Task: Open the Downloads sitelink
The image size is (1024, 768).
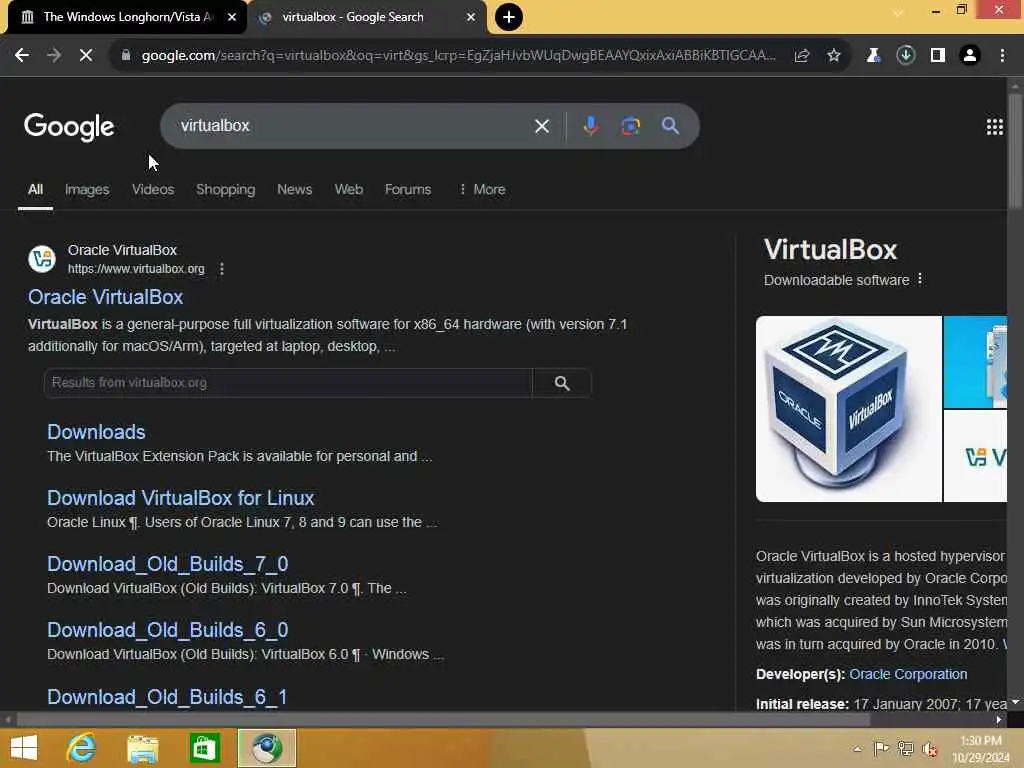Action: click(x=96, y=432)
